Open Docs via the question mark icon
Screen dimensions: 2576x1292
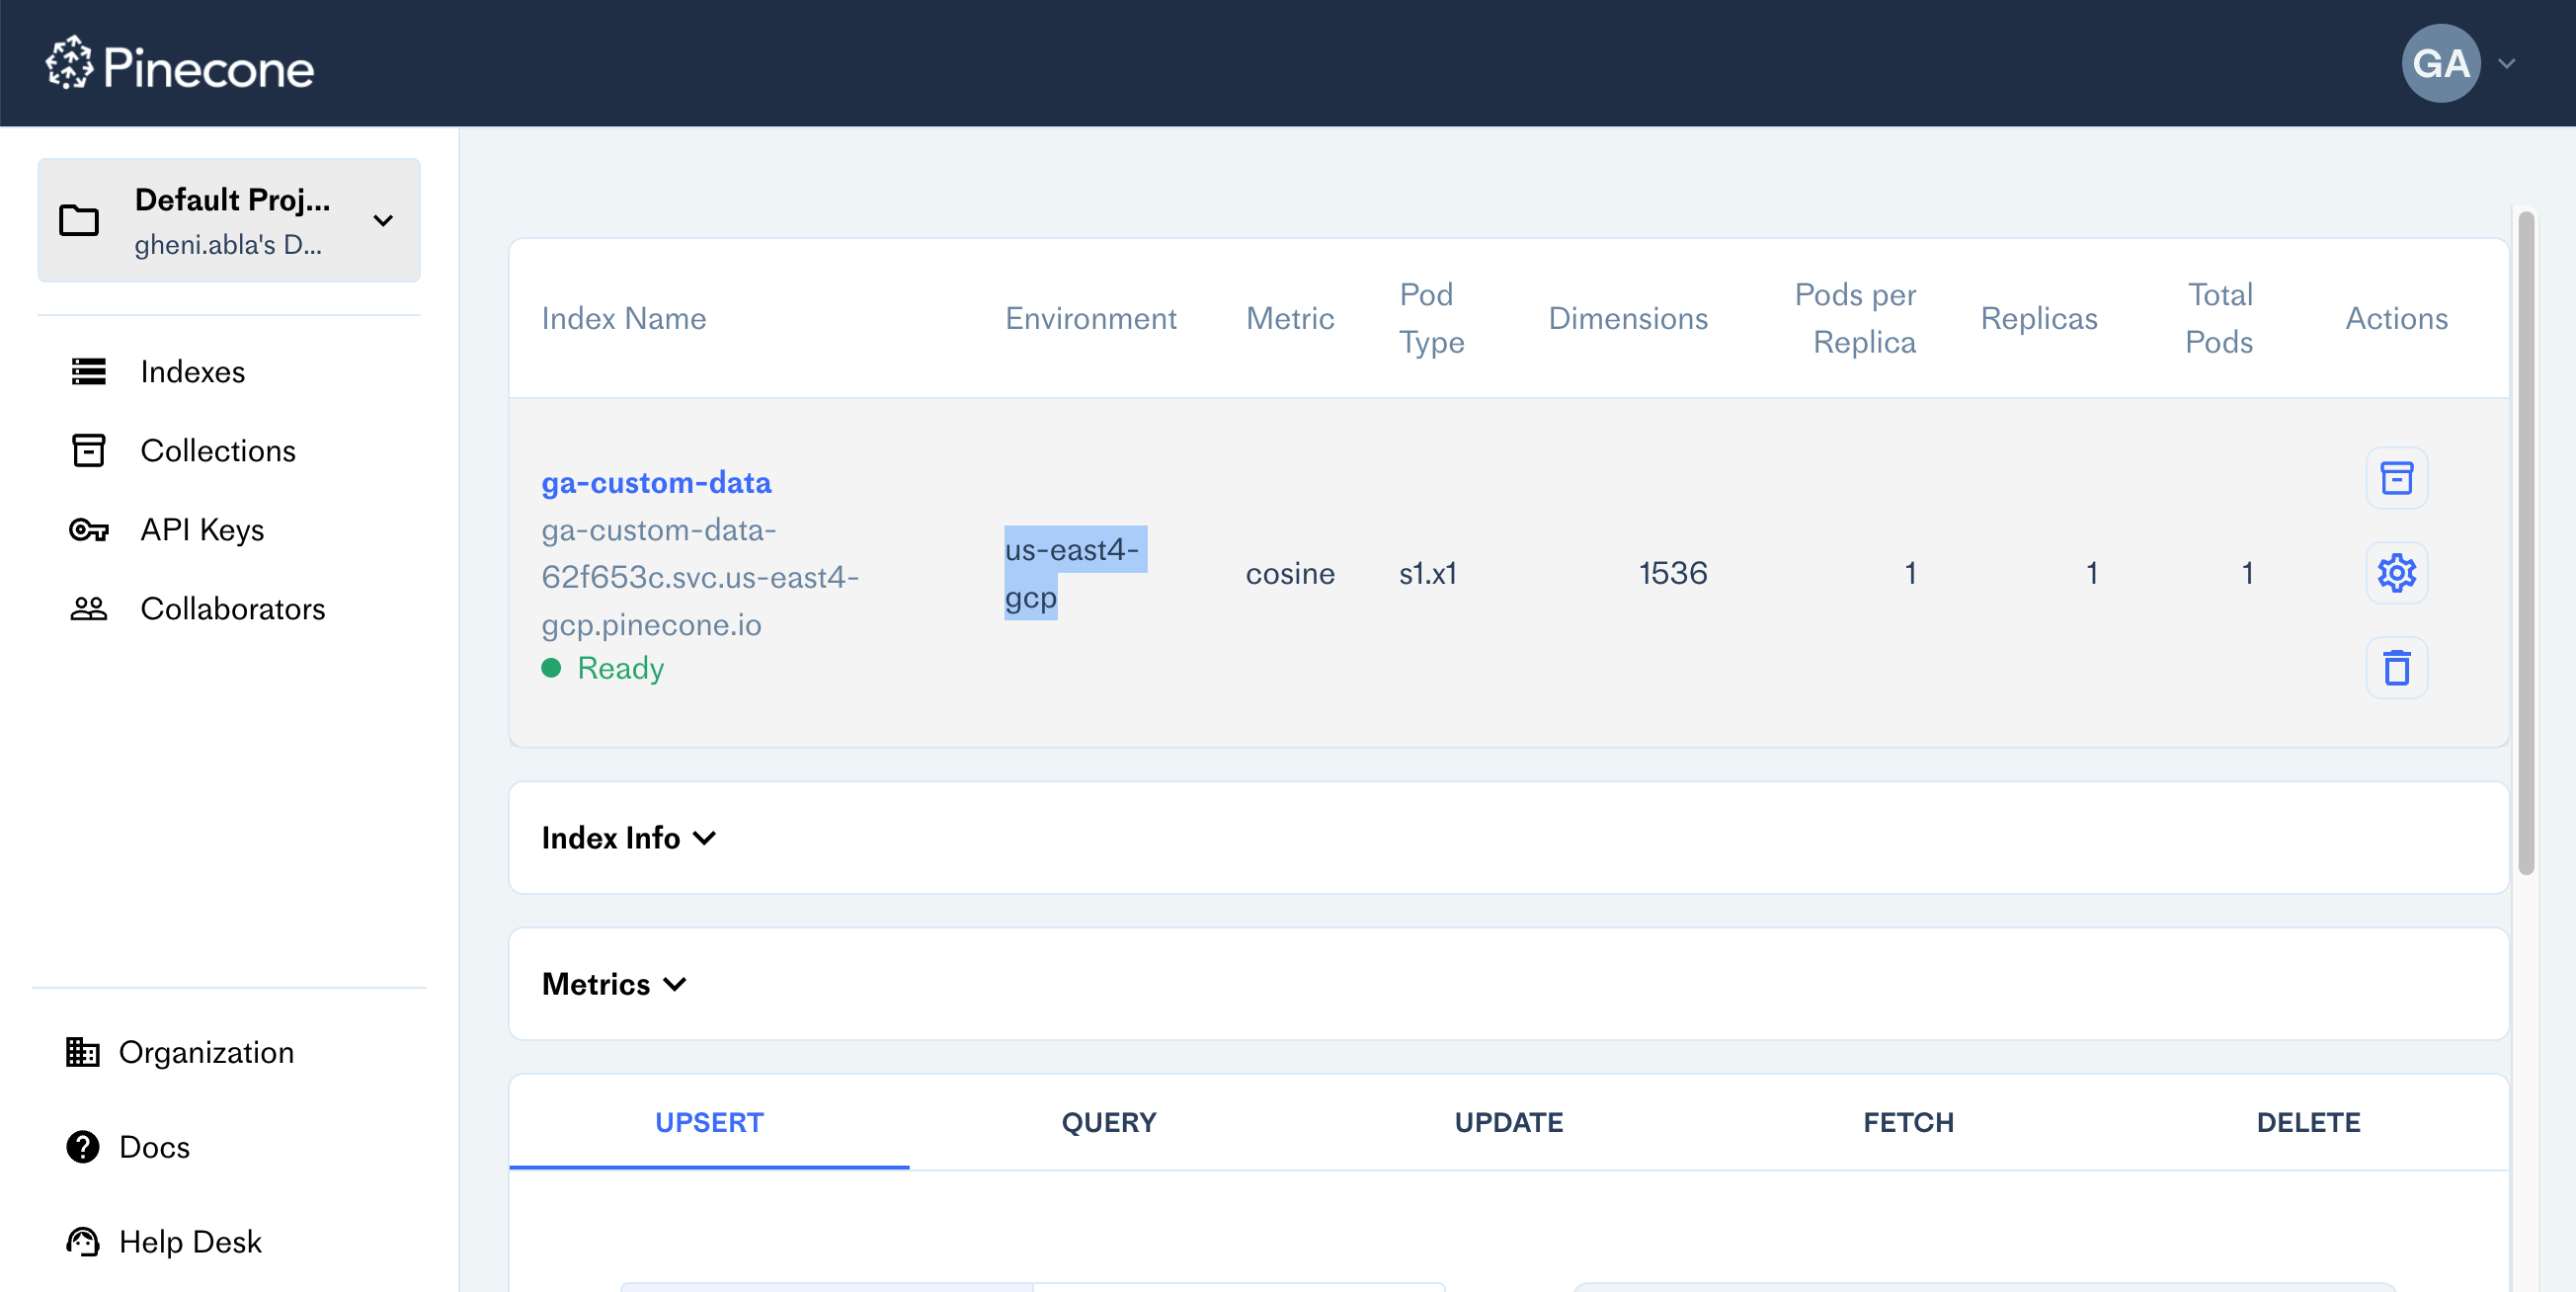click(83, 1147)
